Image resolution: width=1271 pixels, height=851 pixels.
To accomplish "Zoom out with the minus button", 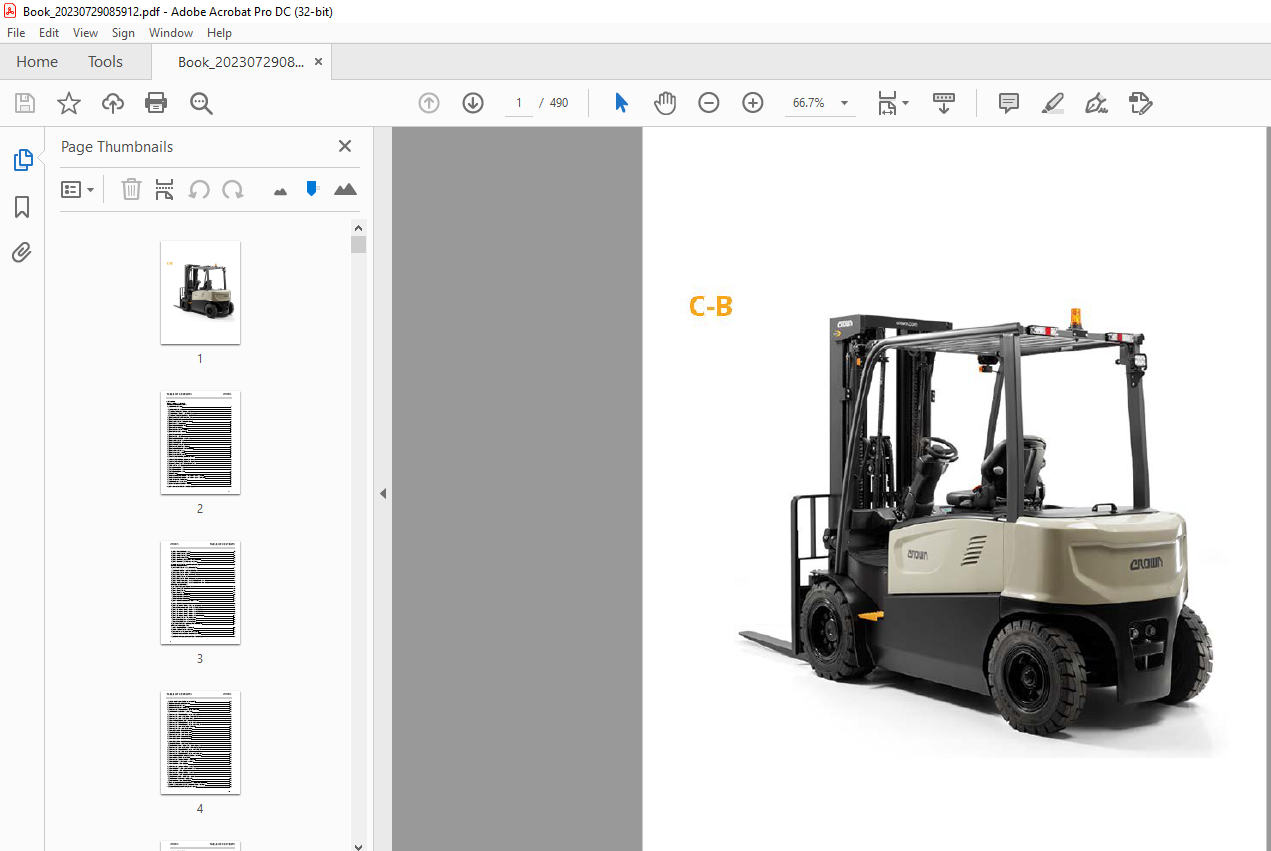I will (709, 103).
